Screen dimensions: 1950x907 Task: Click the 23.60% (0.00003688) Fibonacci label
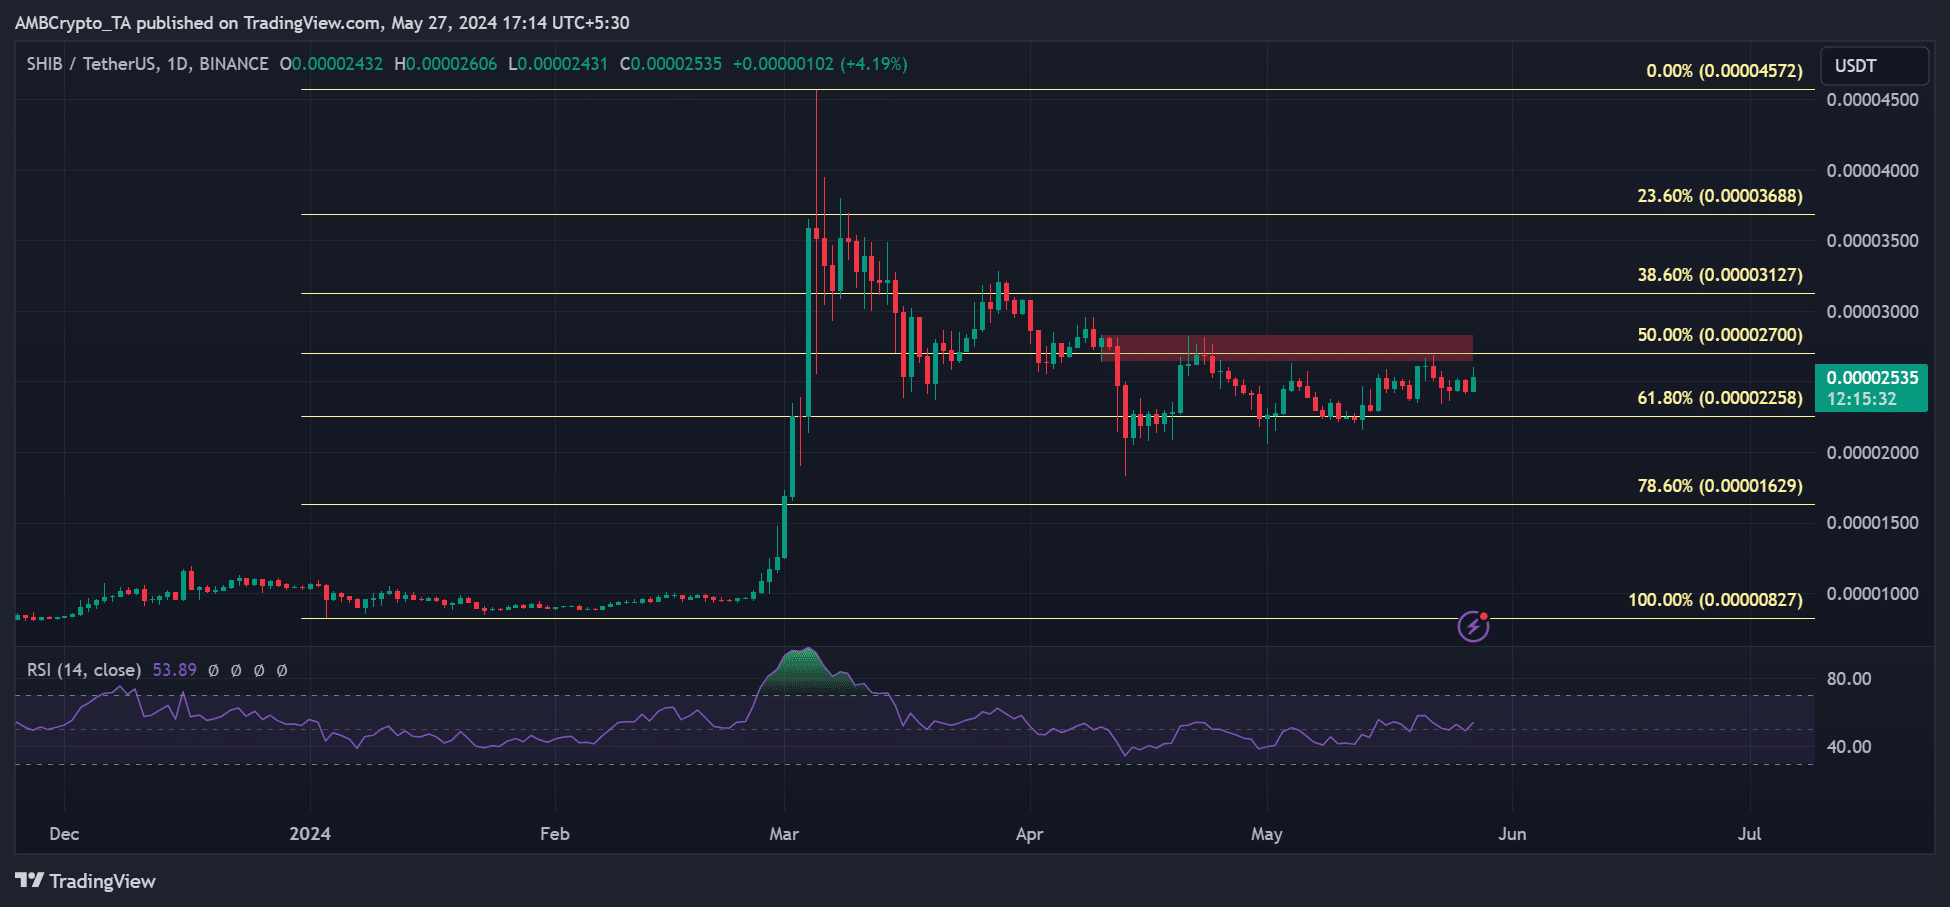click(1720, 196)
